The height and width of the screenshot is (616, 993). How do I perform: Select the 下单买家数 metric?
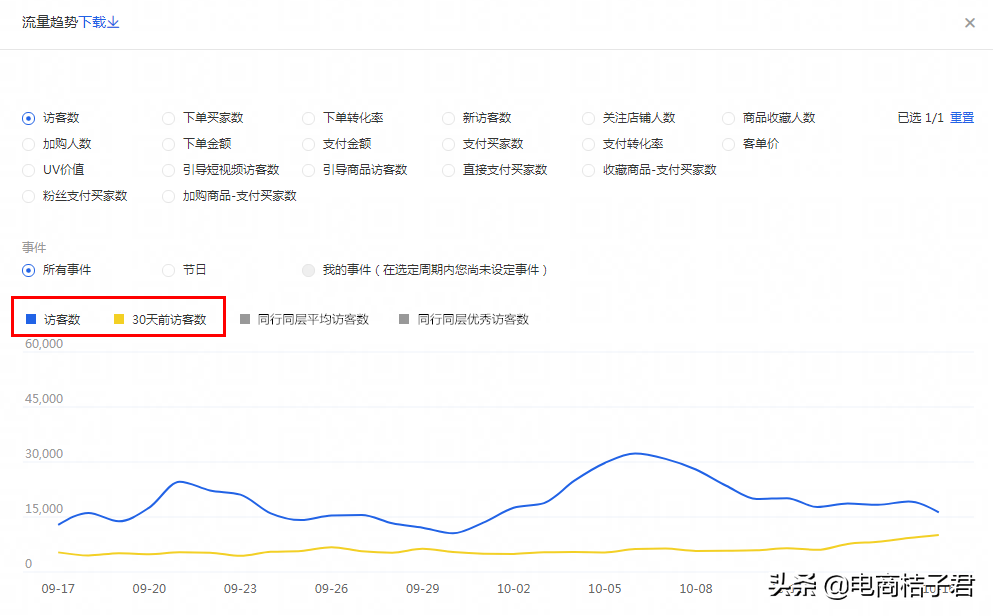[168, 117]
